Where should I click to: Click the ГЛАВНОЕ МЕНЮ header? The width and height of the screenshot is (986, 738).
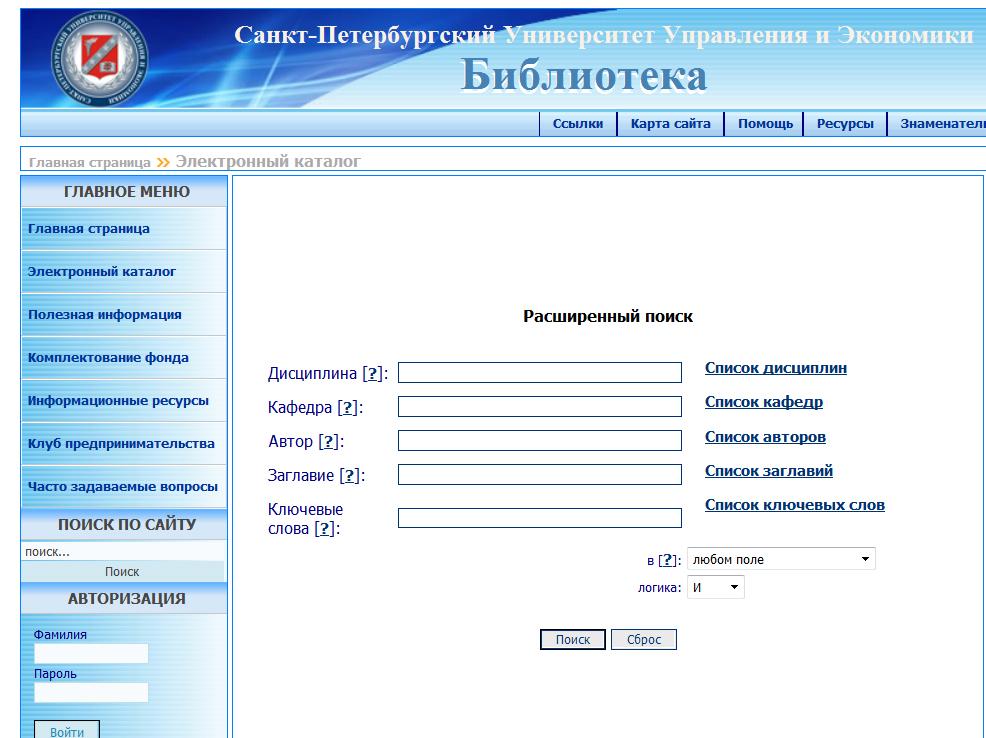pos(126,192)
